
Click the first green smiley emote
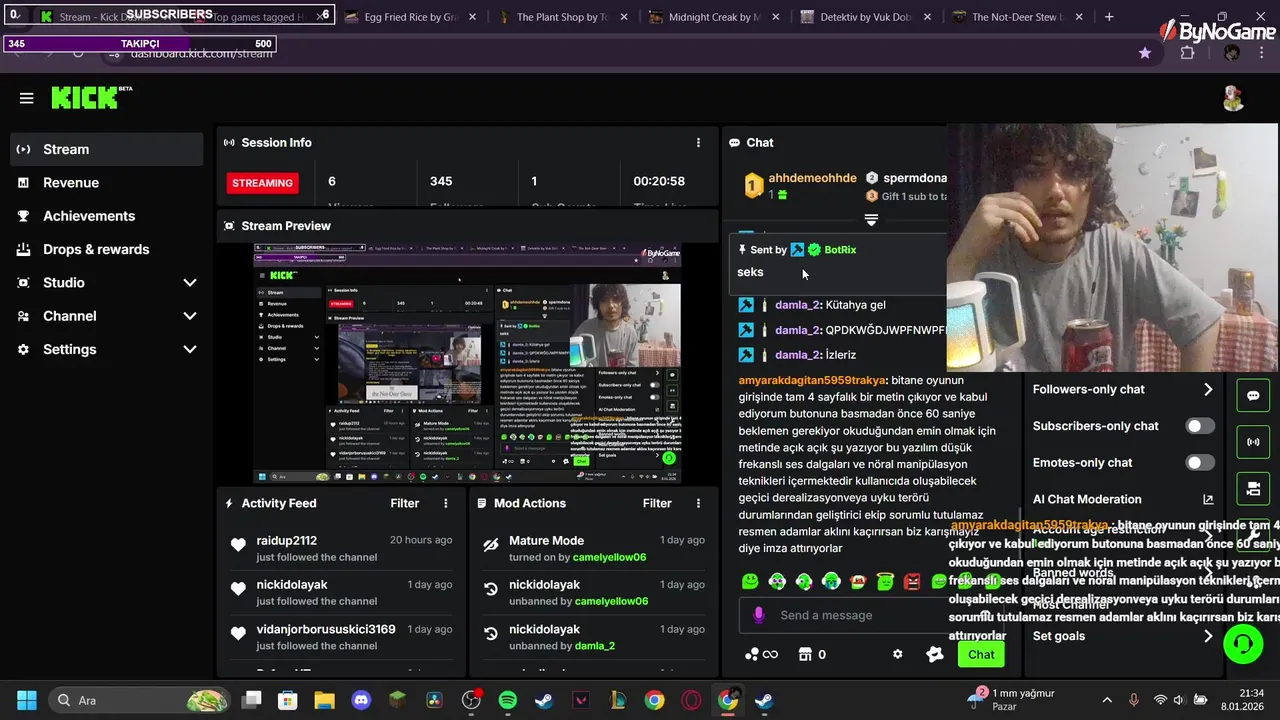click(750, 581)
